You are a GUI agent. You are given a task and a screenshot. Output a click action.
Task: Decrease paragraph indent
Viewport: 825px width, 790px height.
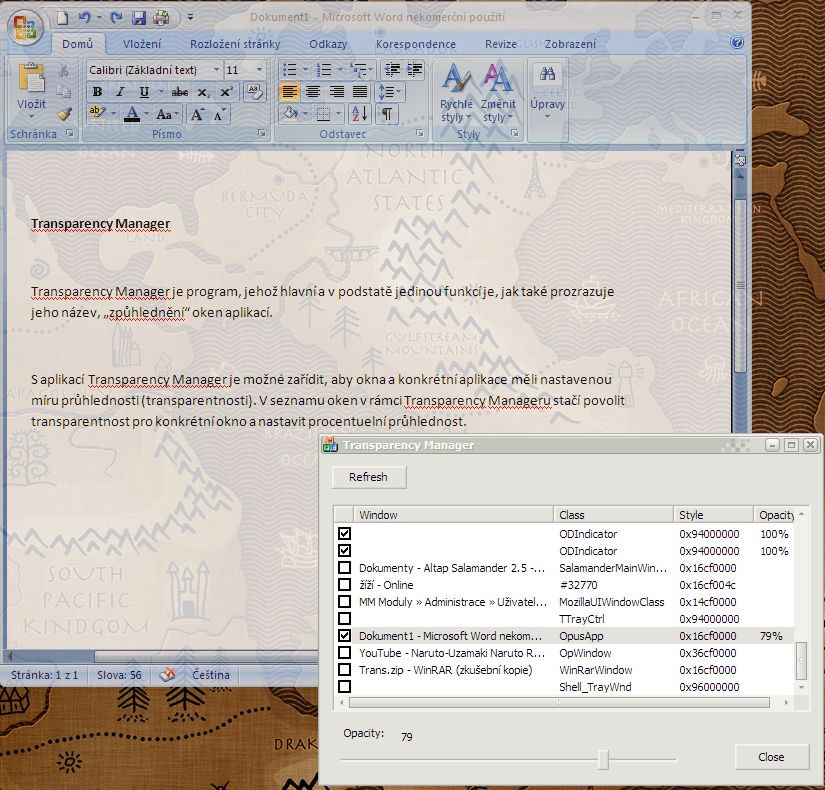coord(392,69)
